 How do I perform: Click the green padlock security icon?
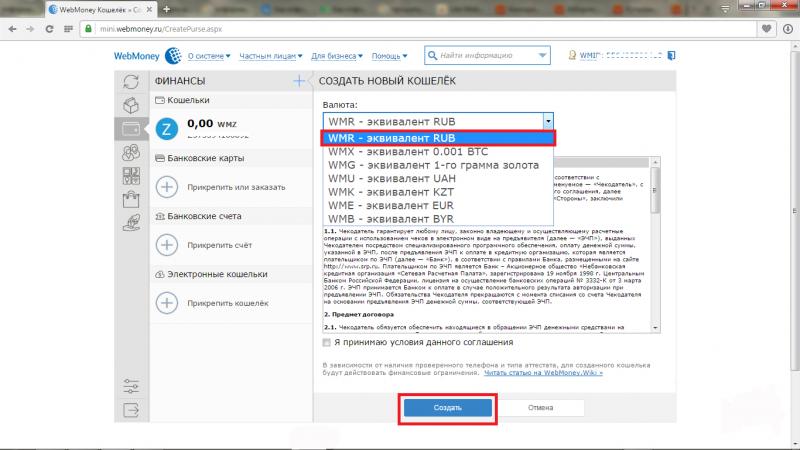click(88, 29)
